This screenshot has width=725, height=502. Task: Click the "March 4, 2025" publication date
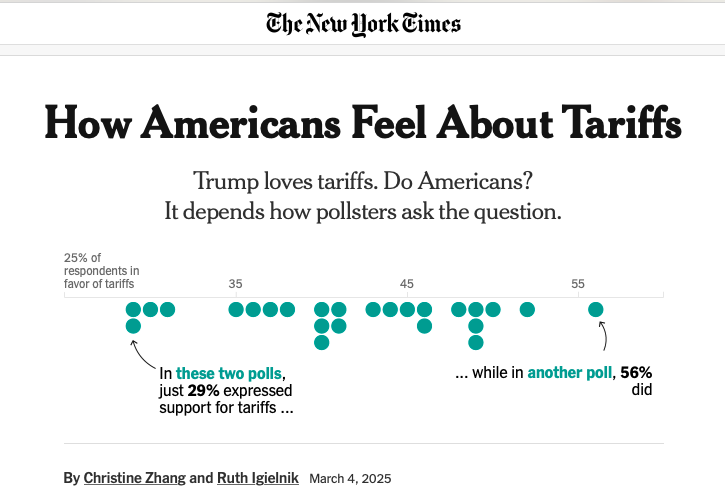(350, 478)
